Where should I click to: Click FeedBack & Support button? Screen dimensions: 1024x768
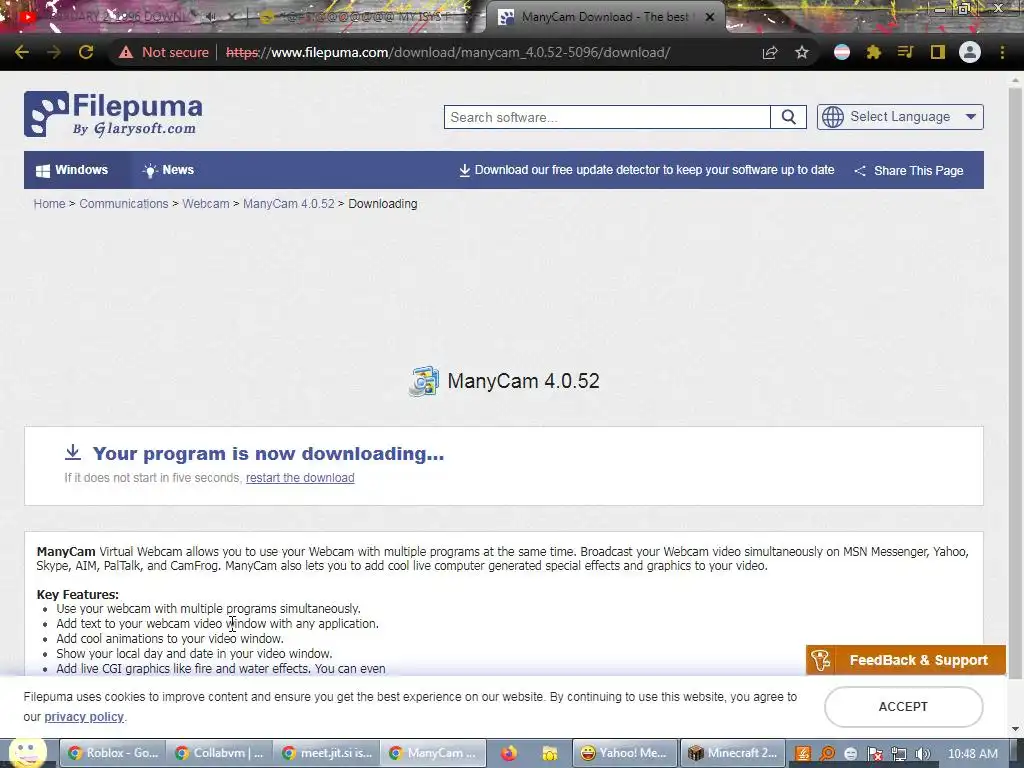tap(906, 660)
